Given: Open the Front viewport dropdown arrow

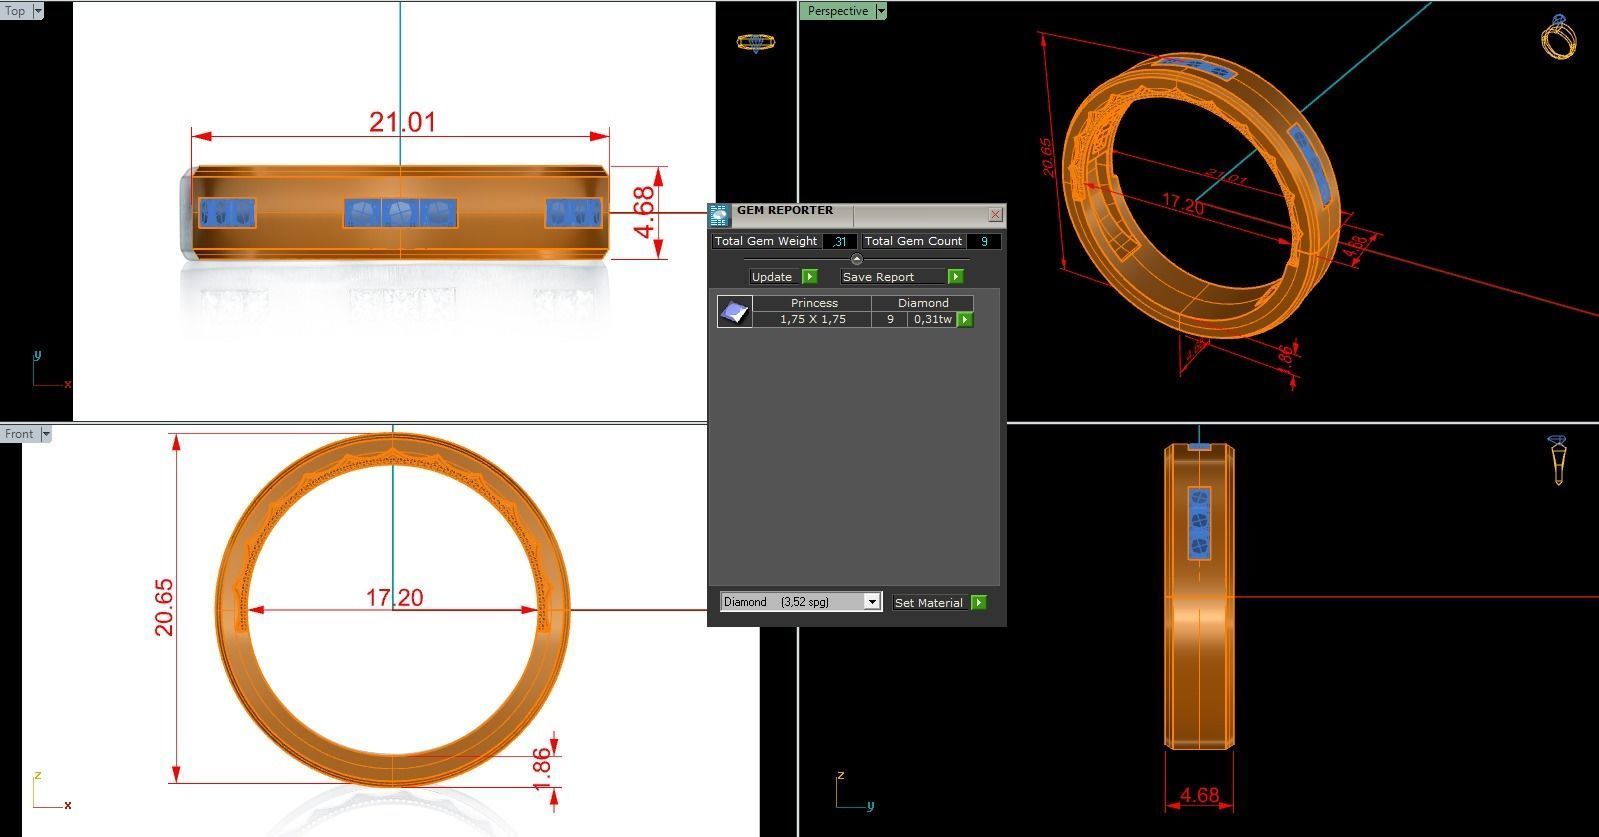Looking at the screenshot, I should (x=45, y=434).
